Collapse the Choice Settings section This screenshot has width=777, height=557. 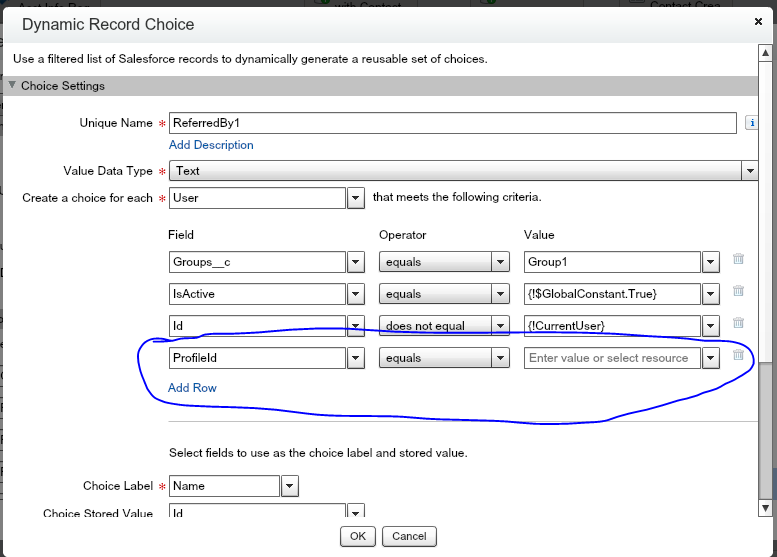13,86
